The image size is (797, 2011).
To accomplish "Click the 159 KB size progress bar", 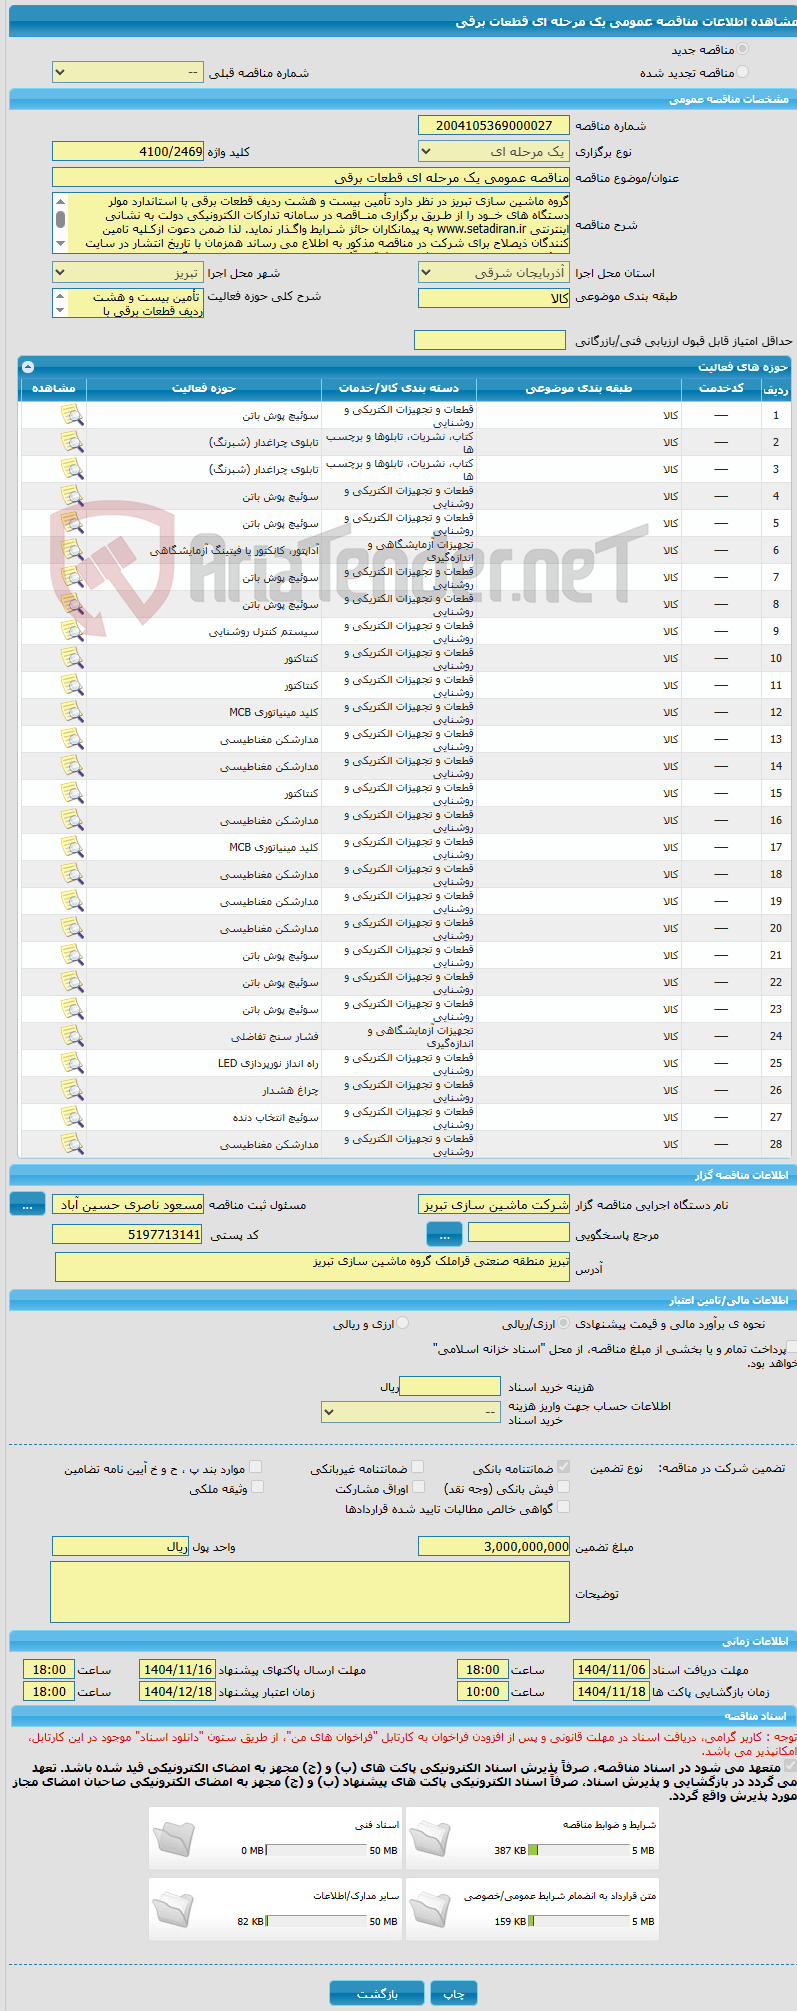I will click(579, 1921).
